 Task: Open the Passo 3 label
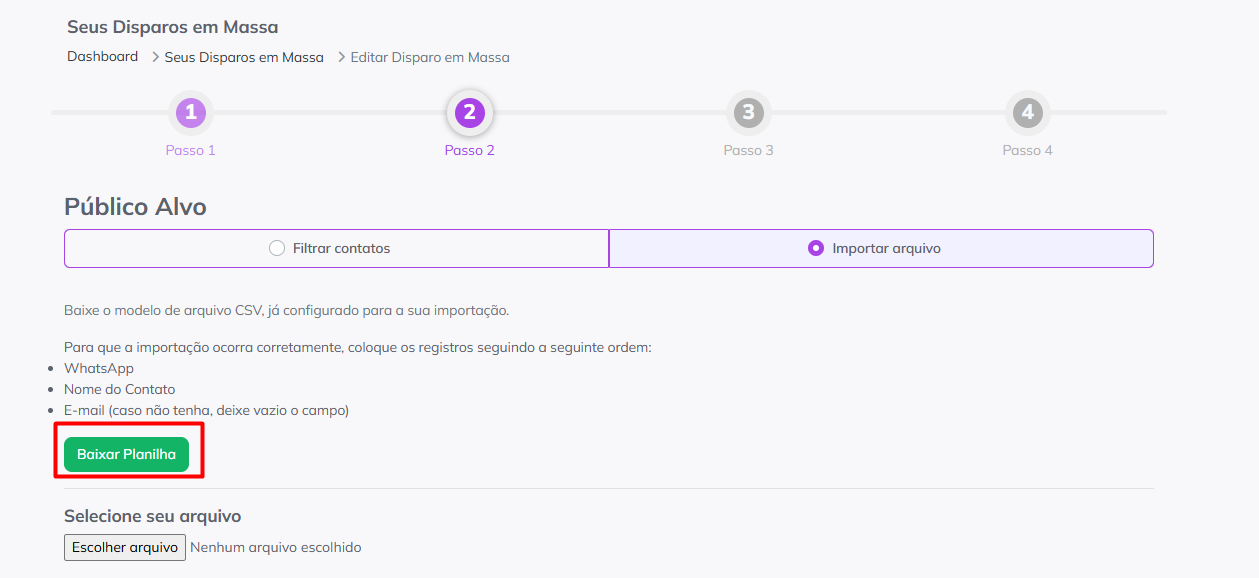click(x=748, y=150)
